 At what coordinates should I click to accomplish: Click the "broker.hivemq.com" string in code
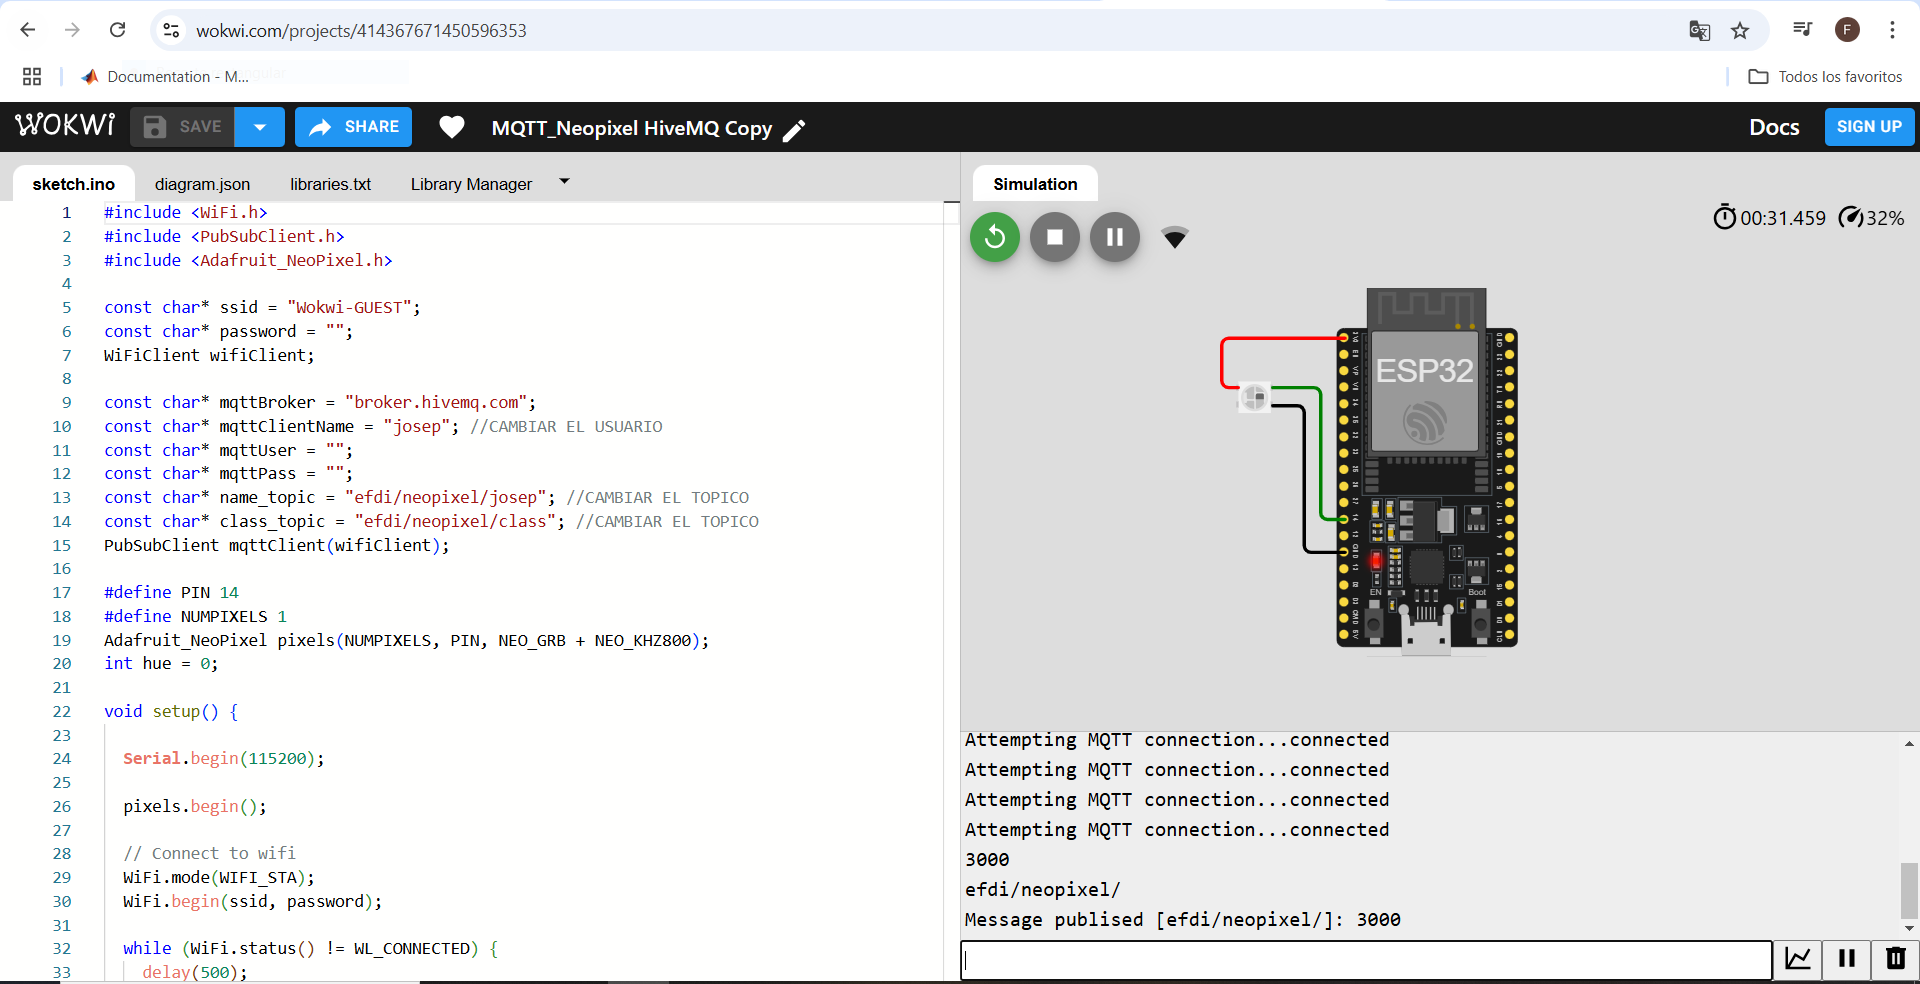pyautogui.click(x=436, y=402)
